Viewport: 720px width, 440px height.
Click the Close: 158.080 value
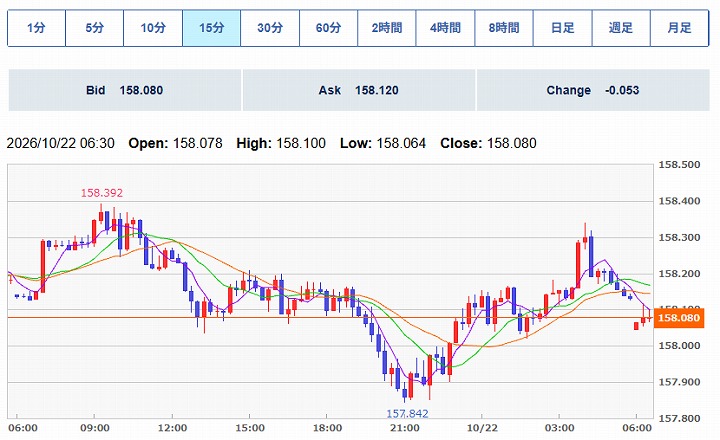coord(488,143)
